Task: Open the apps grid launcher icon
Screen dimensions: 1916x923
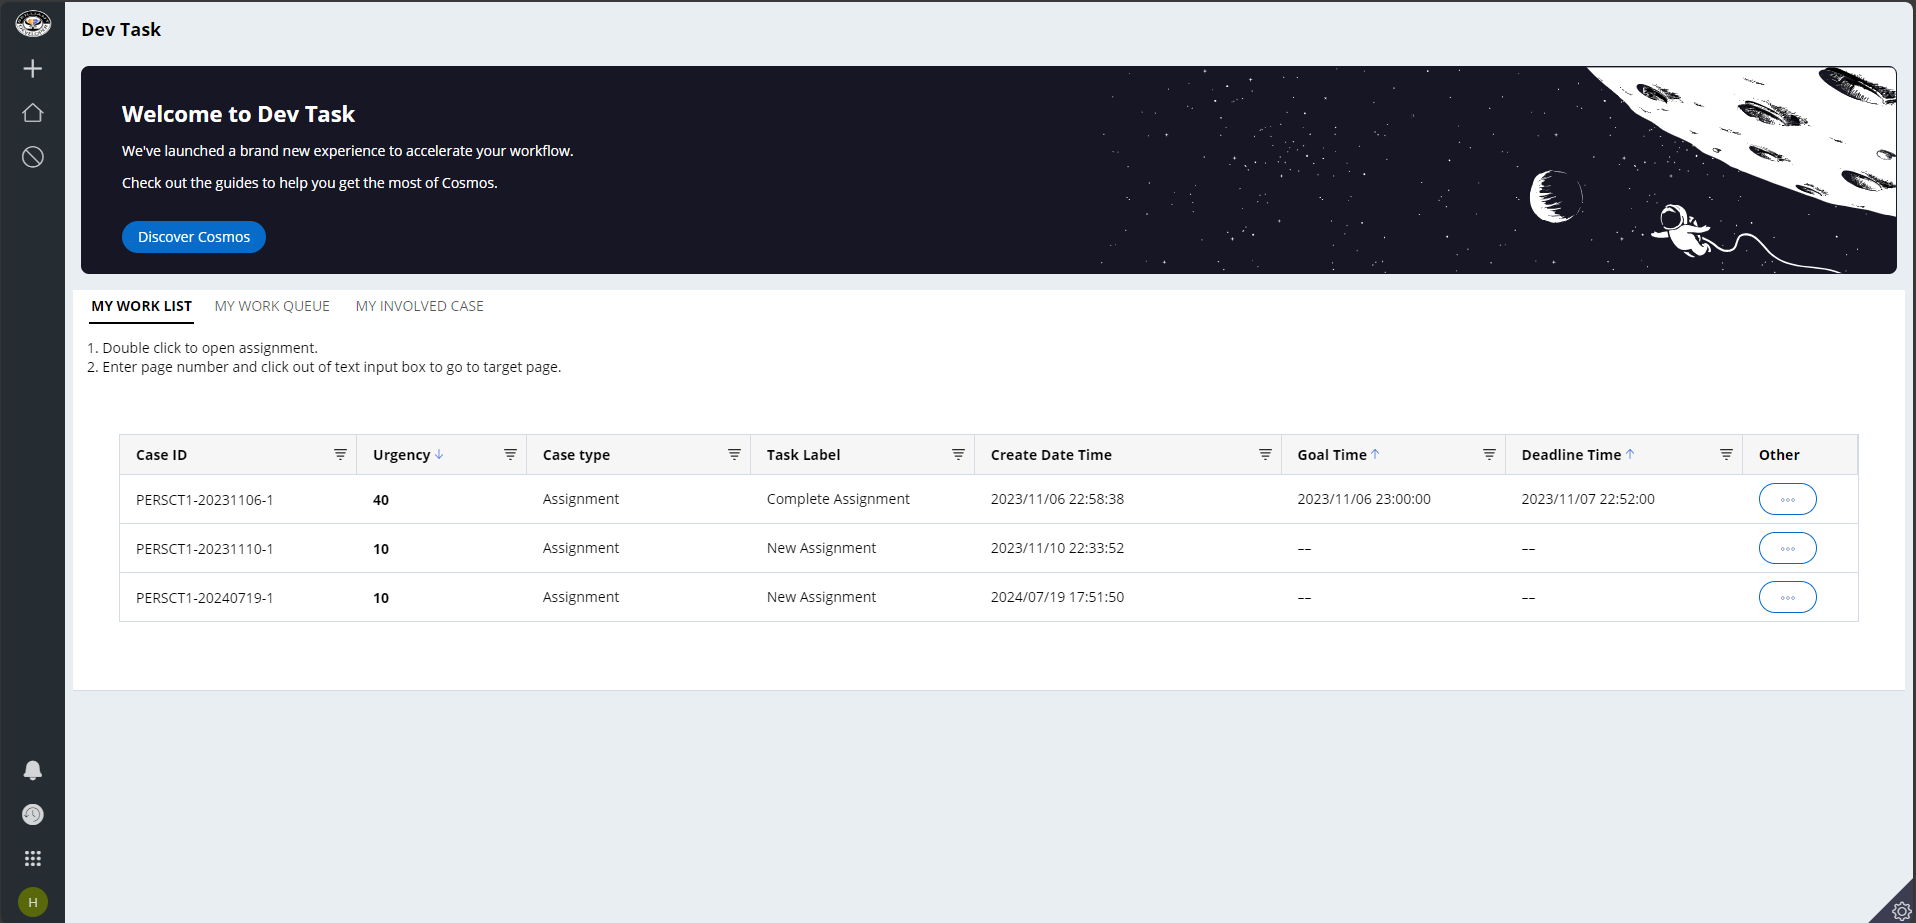Action: [33, 859]
